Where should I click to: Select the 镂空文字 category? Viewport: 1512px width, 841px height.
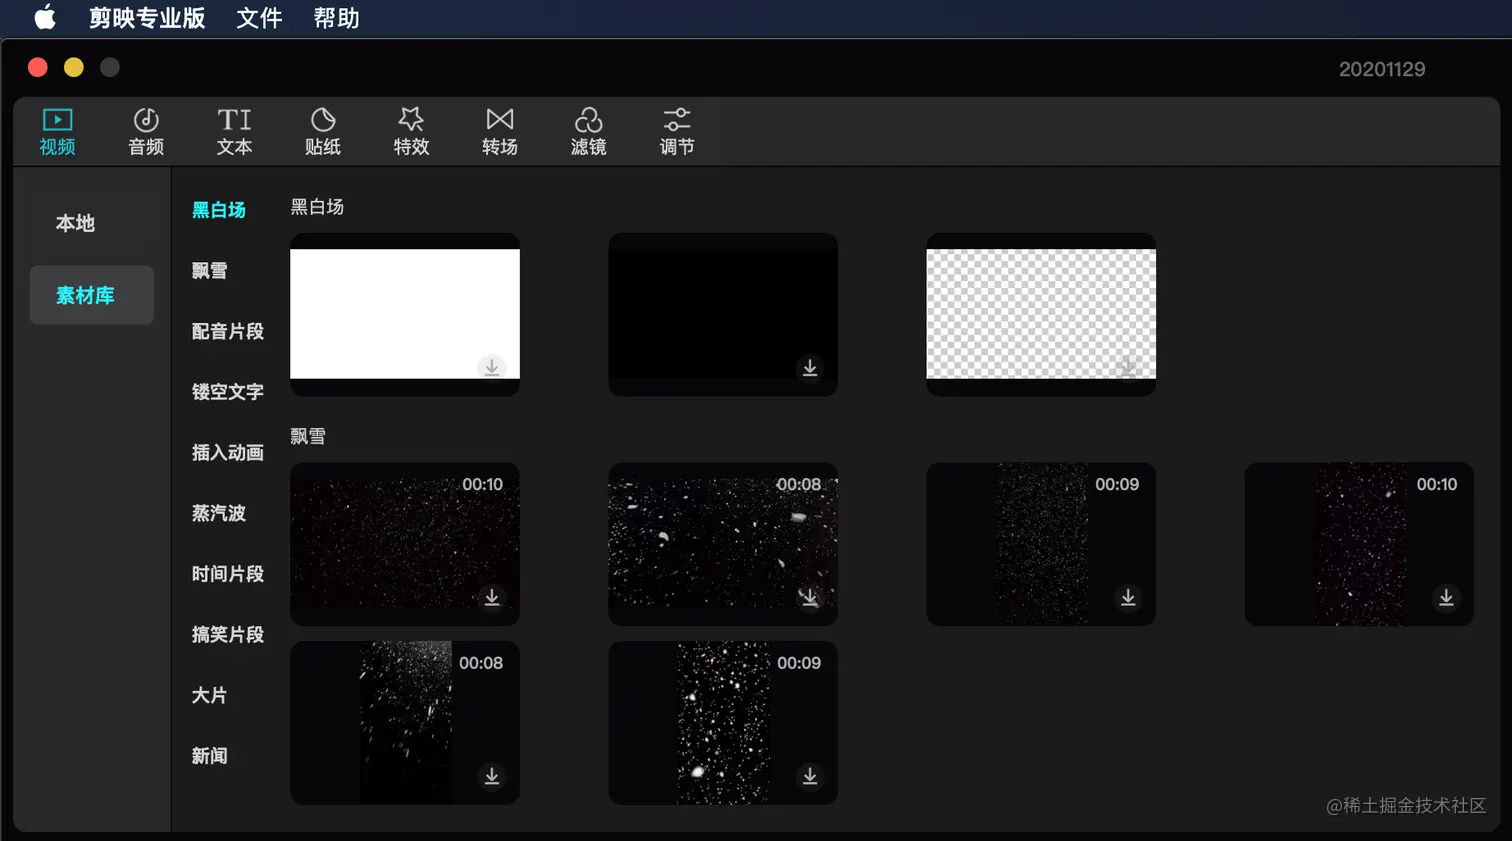pos(228,392)
